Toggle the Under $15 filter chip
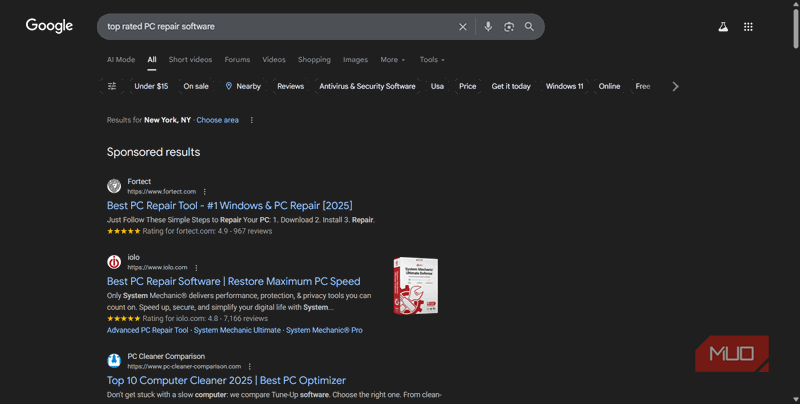Image resolution: width=800 pixels, height=404 pixels. (x=151, y=86)
